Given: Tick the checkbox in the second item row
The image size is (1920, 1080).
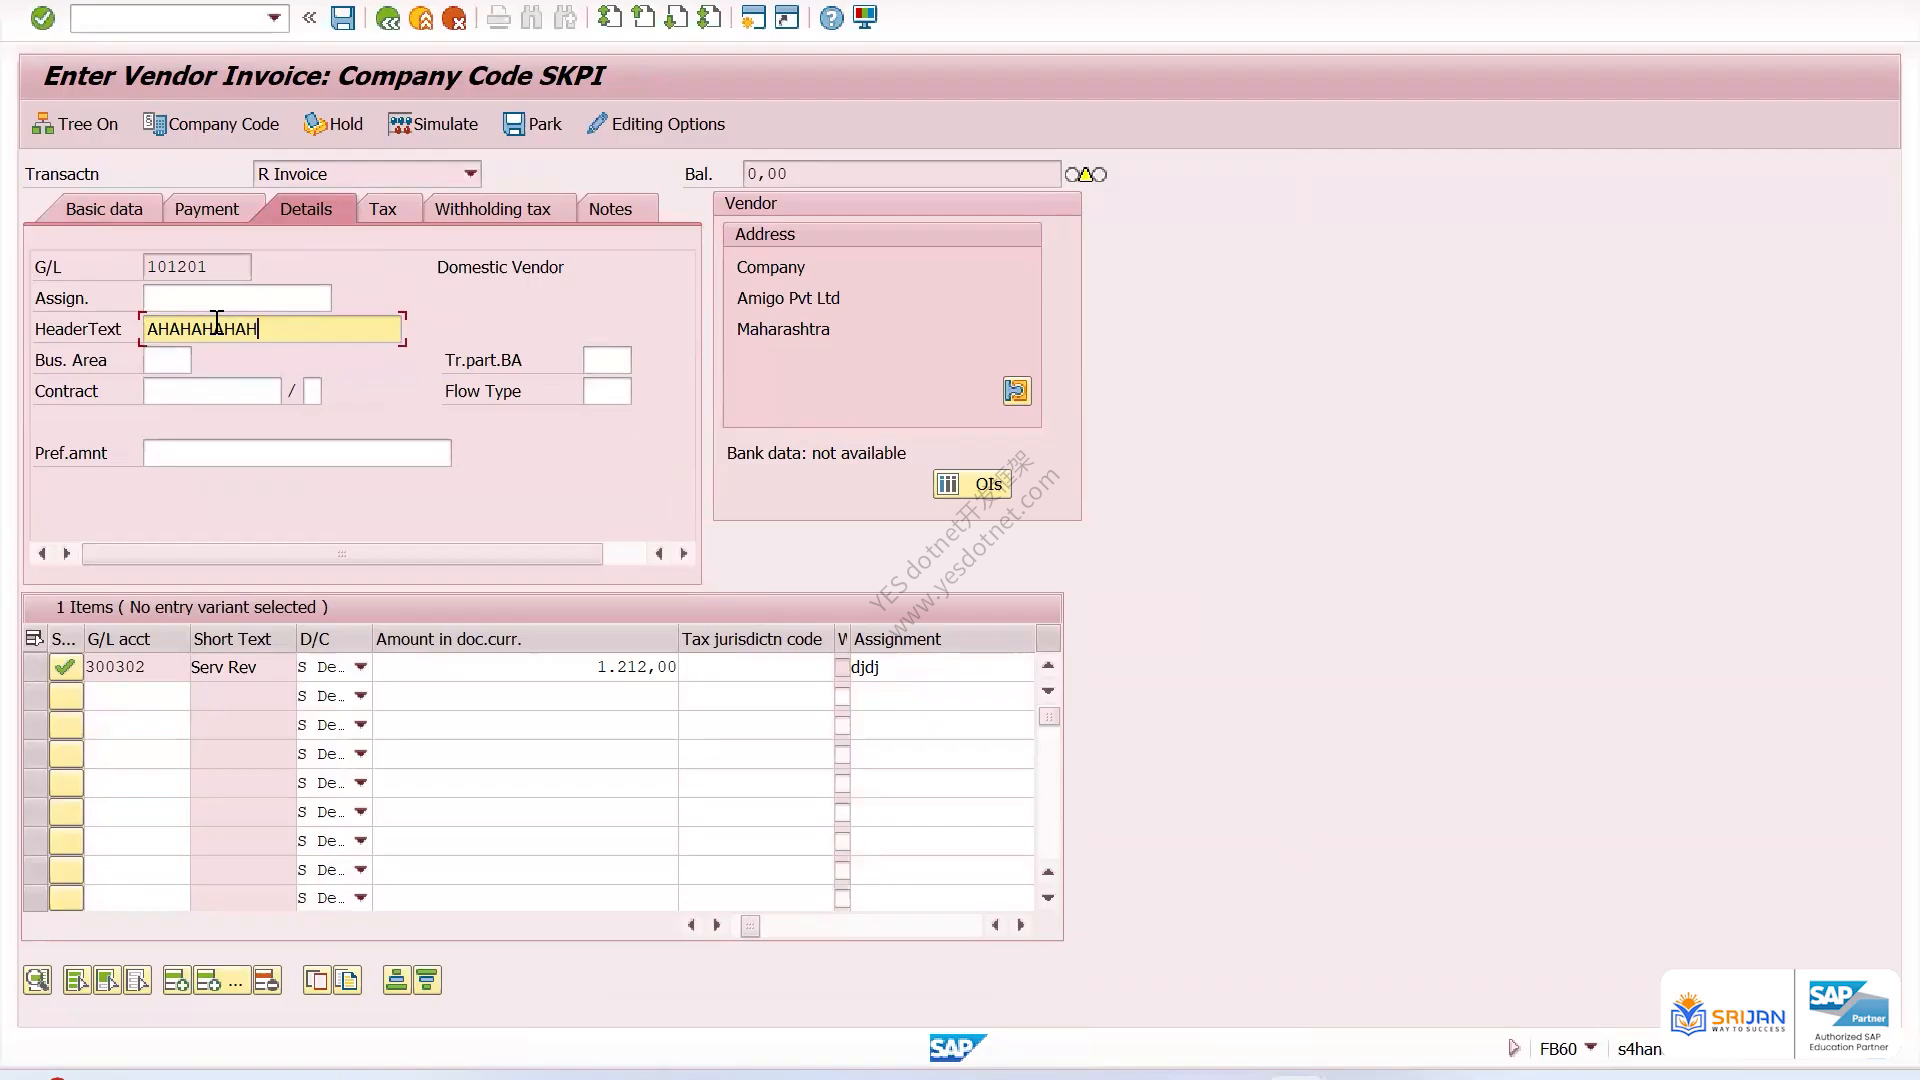Looking at the screenshot, I should point(842,697).
